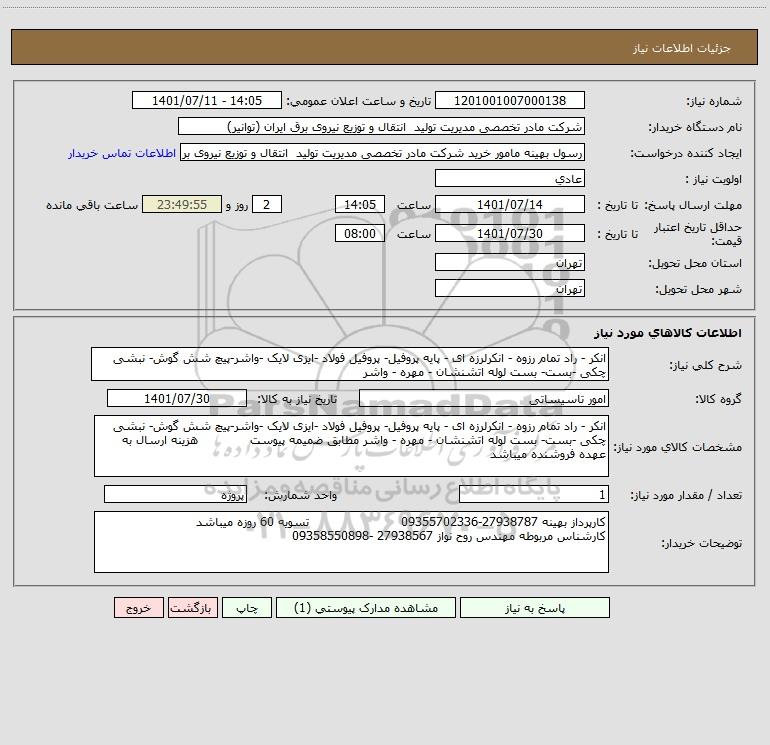
Task: Click the توضیحات خریدار label
Action: 701,543
